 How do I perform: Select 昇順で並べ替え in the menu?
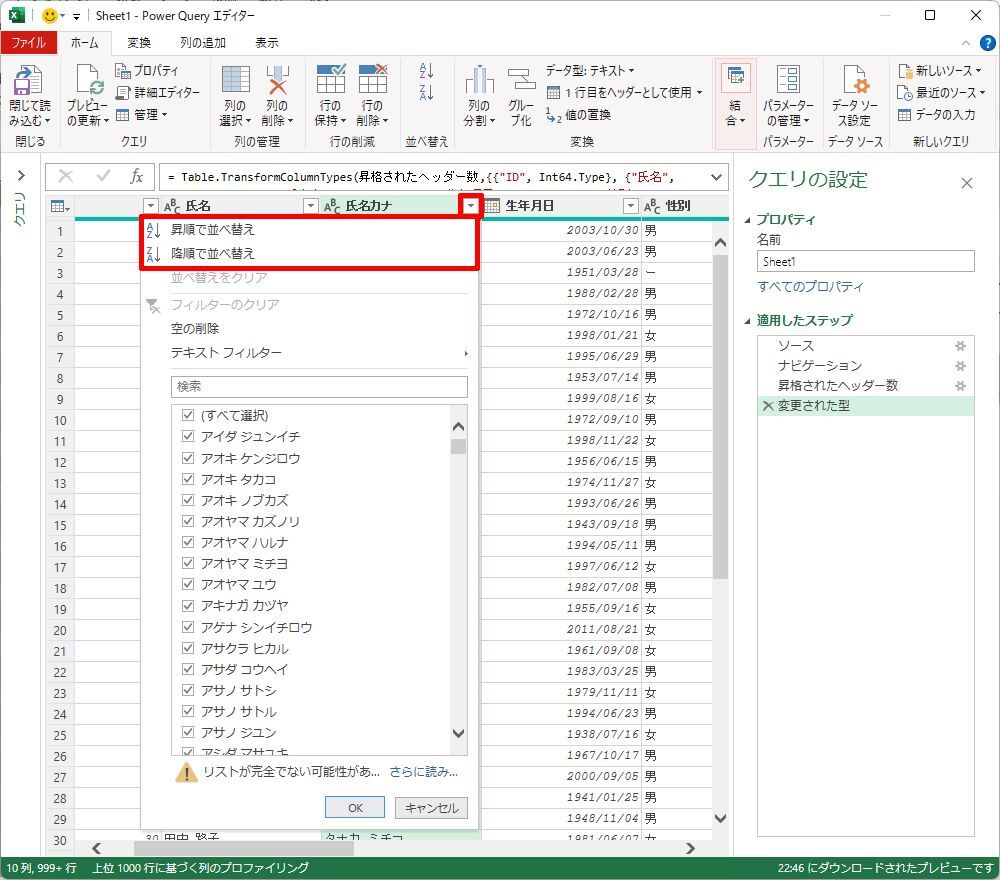coord(212,229)
